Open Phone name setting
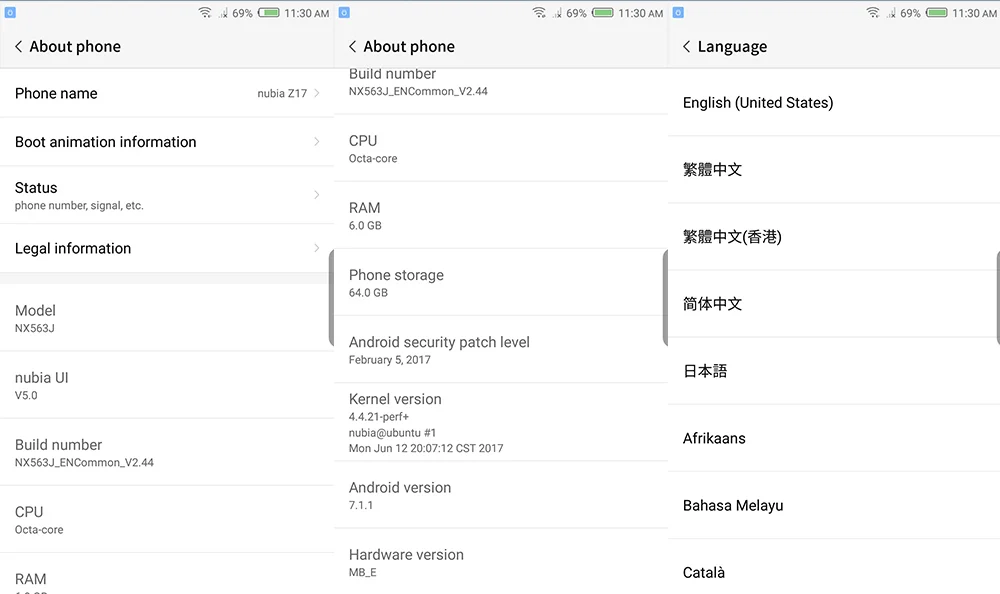The width and height of the screenshot is (1000, 594). (167, 93)
